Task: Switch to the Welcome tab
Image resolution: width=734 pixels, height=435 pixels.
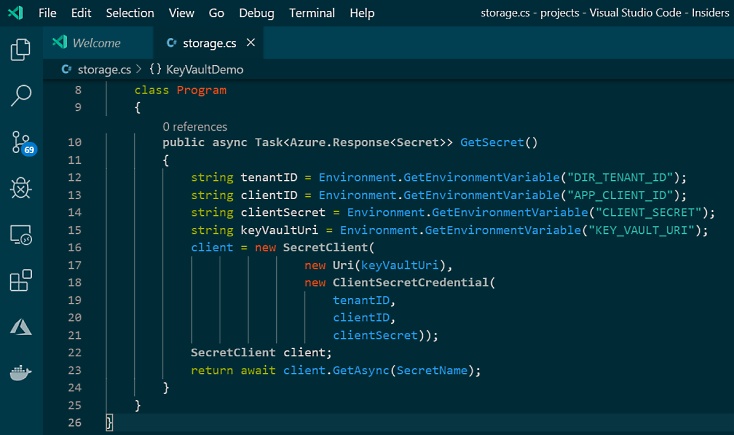Action: [96, 43]
